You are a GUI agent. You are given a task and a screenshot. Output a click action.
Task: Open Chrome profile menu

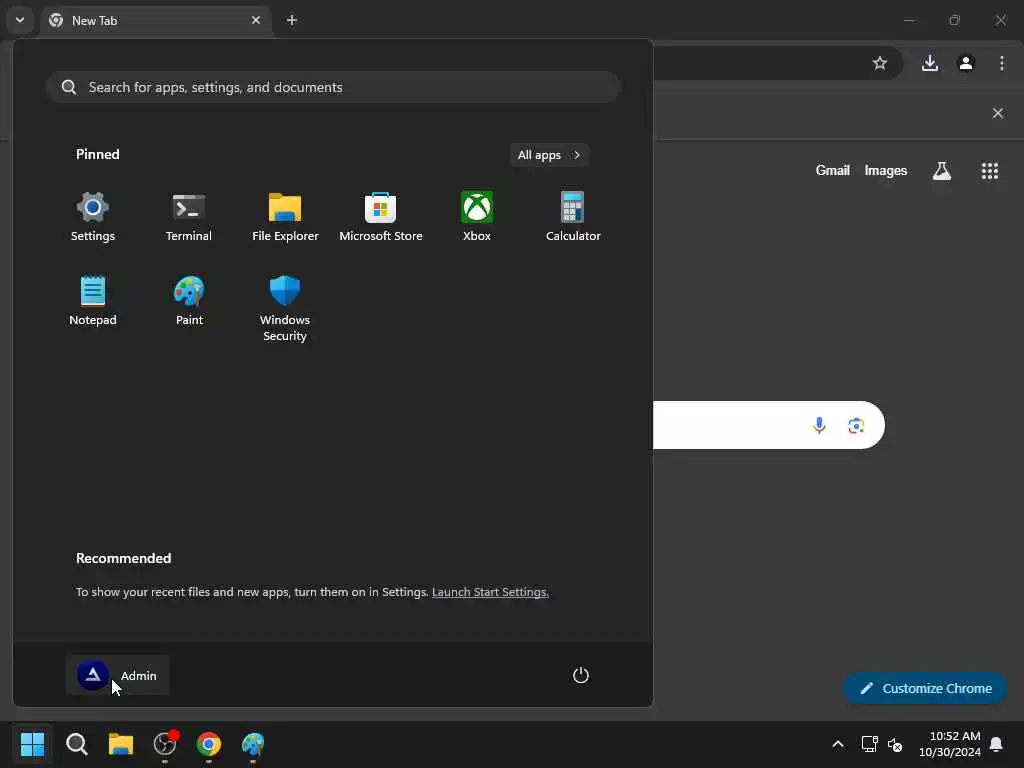pos(966,63)
